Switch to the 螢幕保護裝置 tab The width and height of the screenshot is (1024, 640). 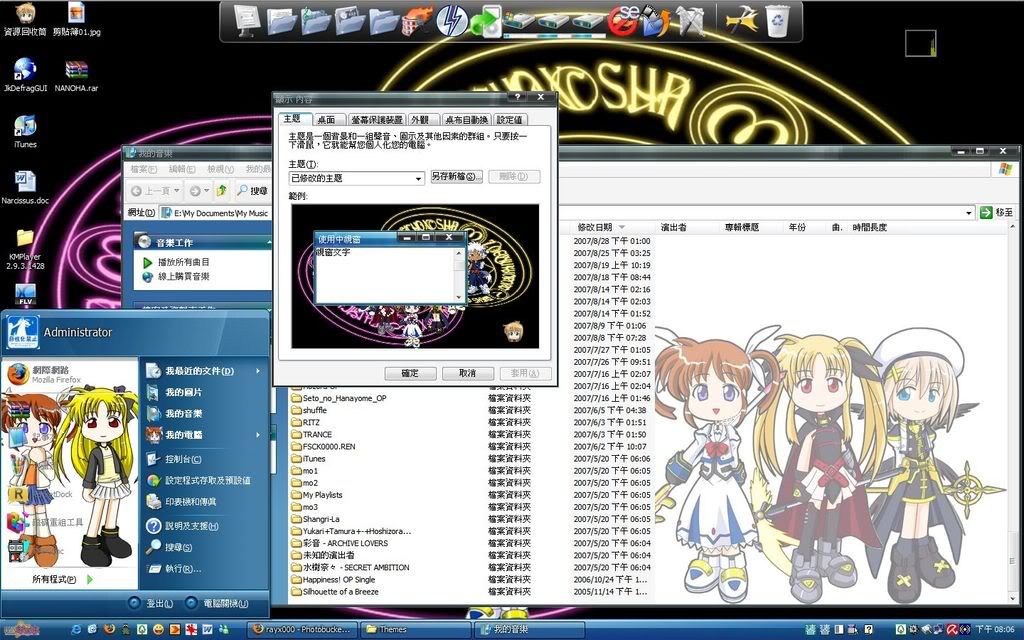tap(377, 120)
